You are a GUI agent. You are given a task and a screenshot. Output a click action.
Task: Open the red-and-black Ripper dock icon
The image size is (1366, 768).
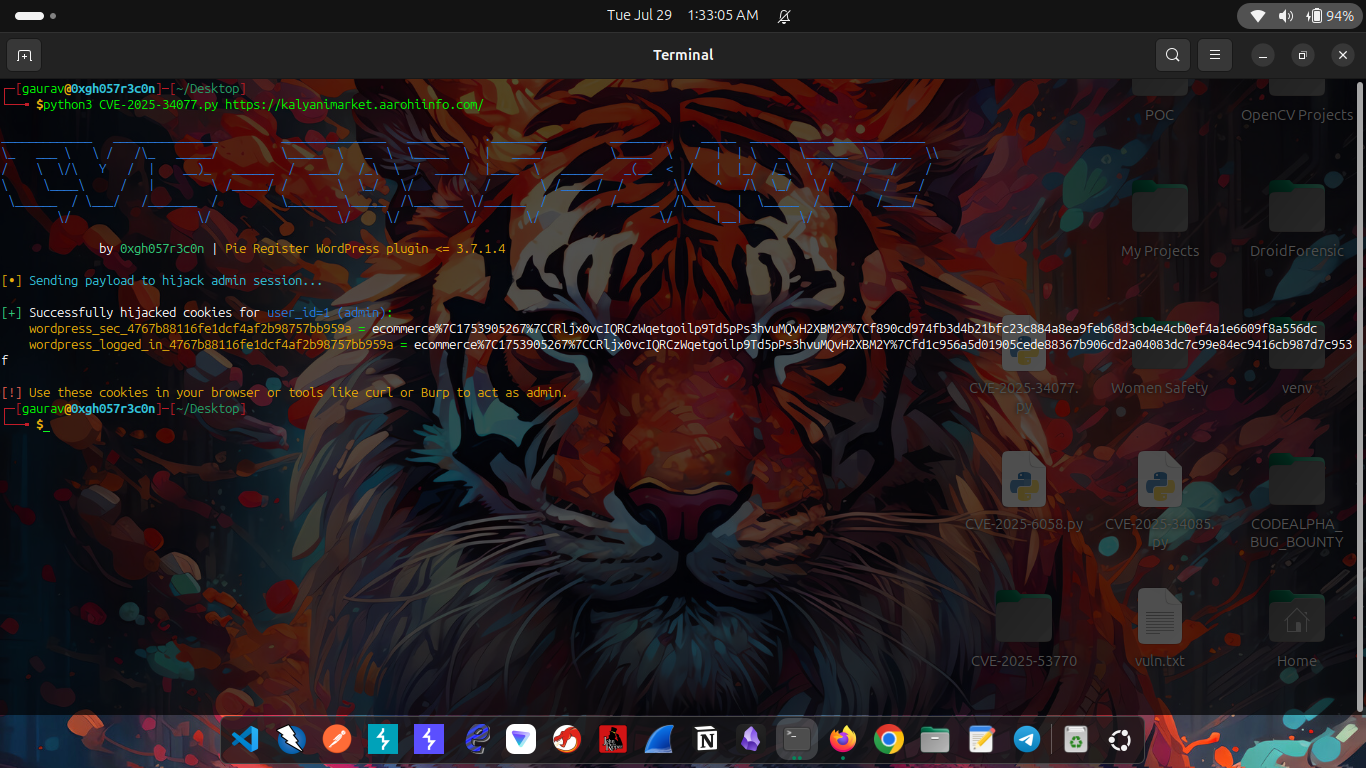point(613,739)
